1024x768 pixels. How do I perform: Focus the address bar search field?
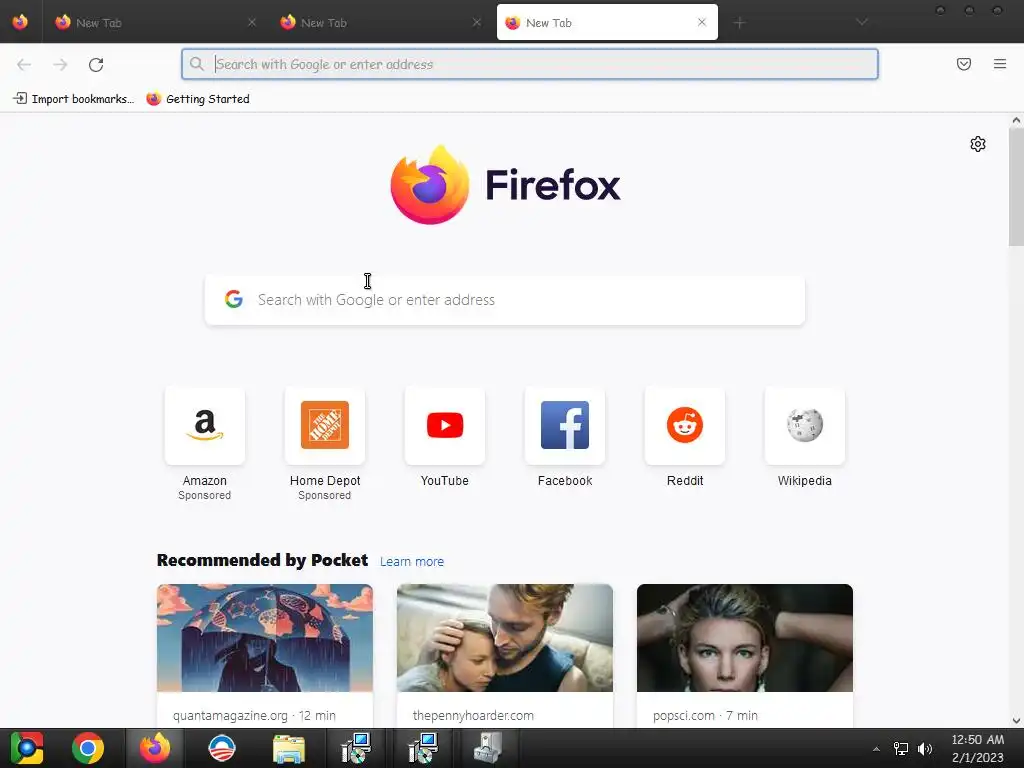coord(530,64)
